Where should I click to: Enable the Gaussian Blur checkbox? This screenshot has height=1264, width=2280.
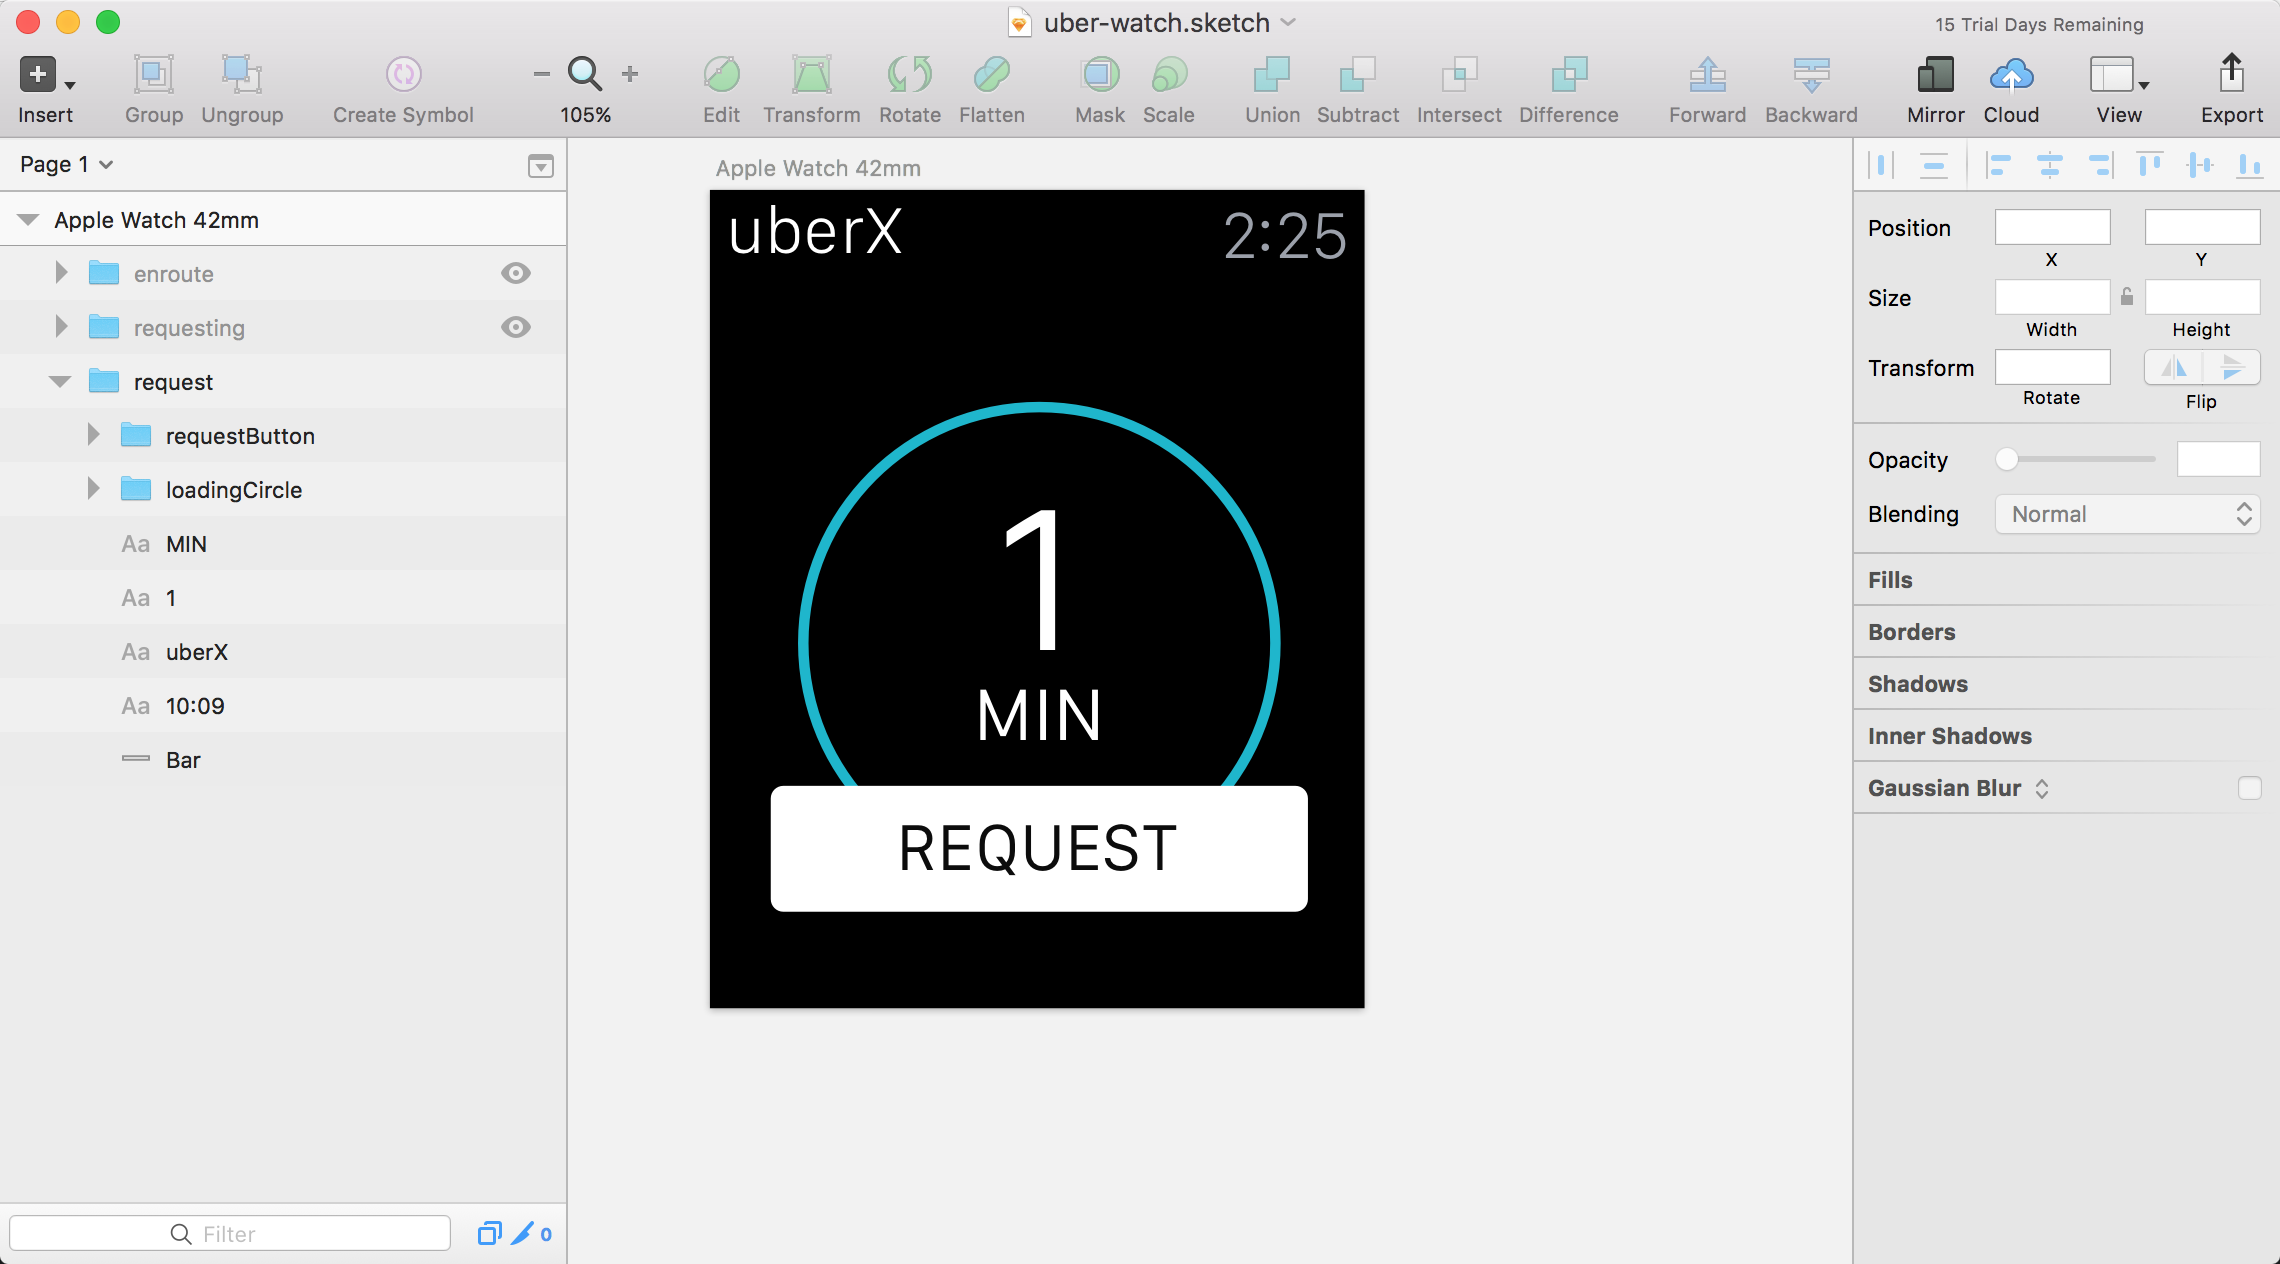[x=2249, y=788]
